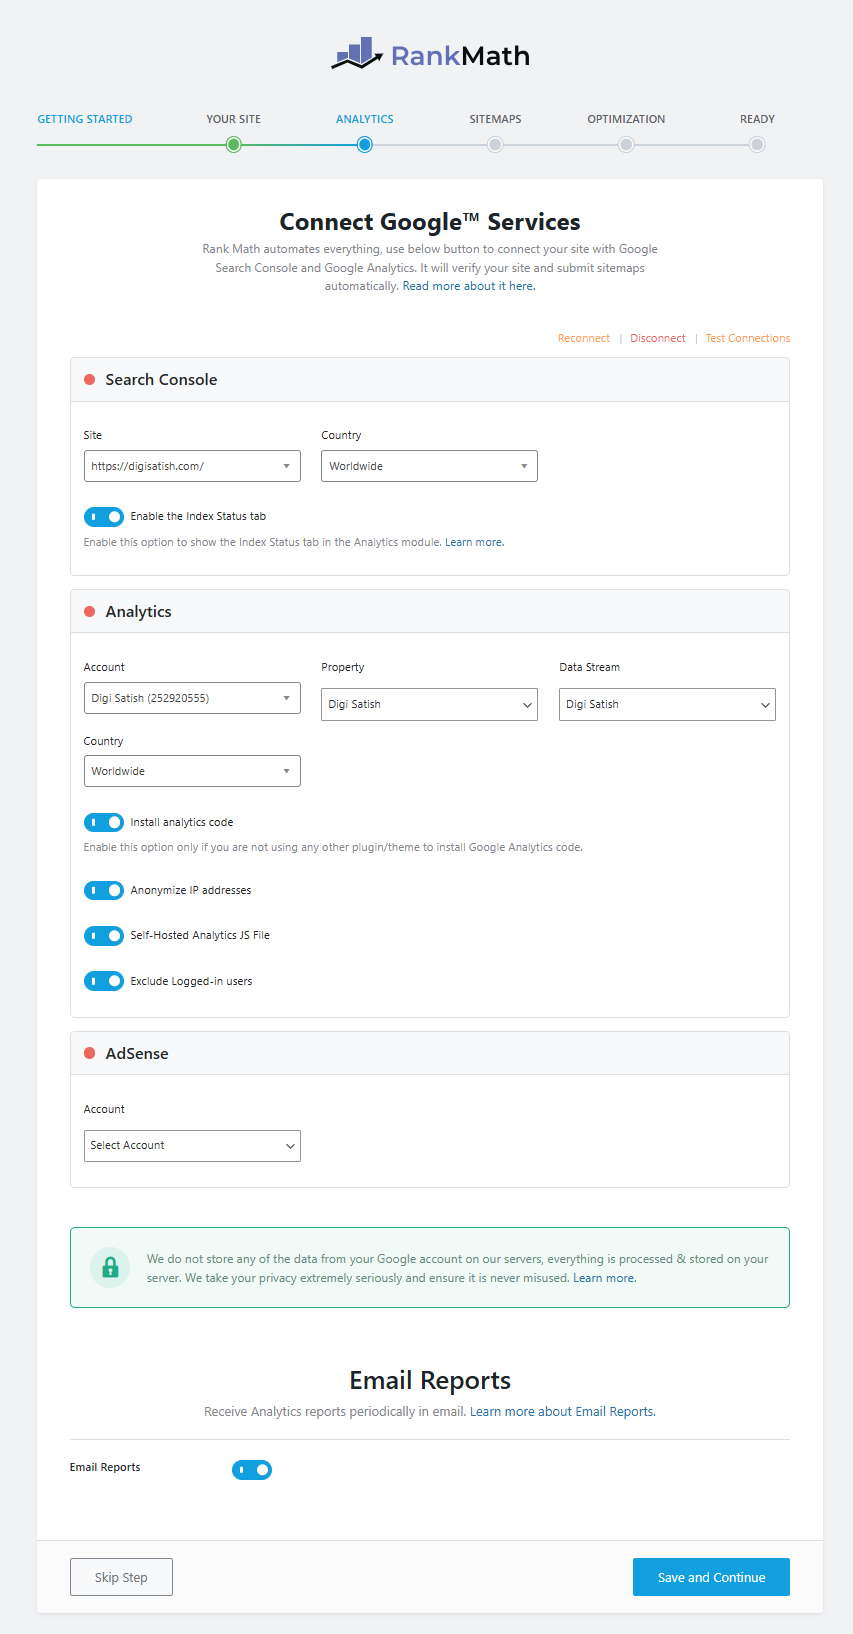853x1634 pixels.
Task: Jump to the Ready step
Action: pyautogui.click(x=757, y=119)
